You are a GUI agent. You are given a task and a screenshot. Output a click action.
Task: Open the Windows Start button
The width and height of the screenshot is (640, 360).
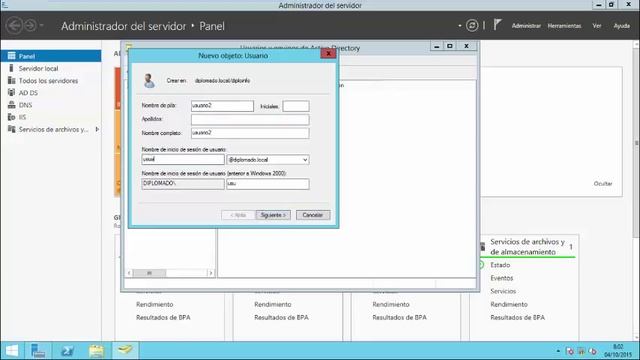click(12, 351)
